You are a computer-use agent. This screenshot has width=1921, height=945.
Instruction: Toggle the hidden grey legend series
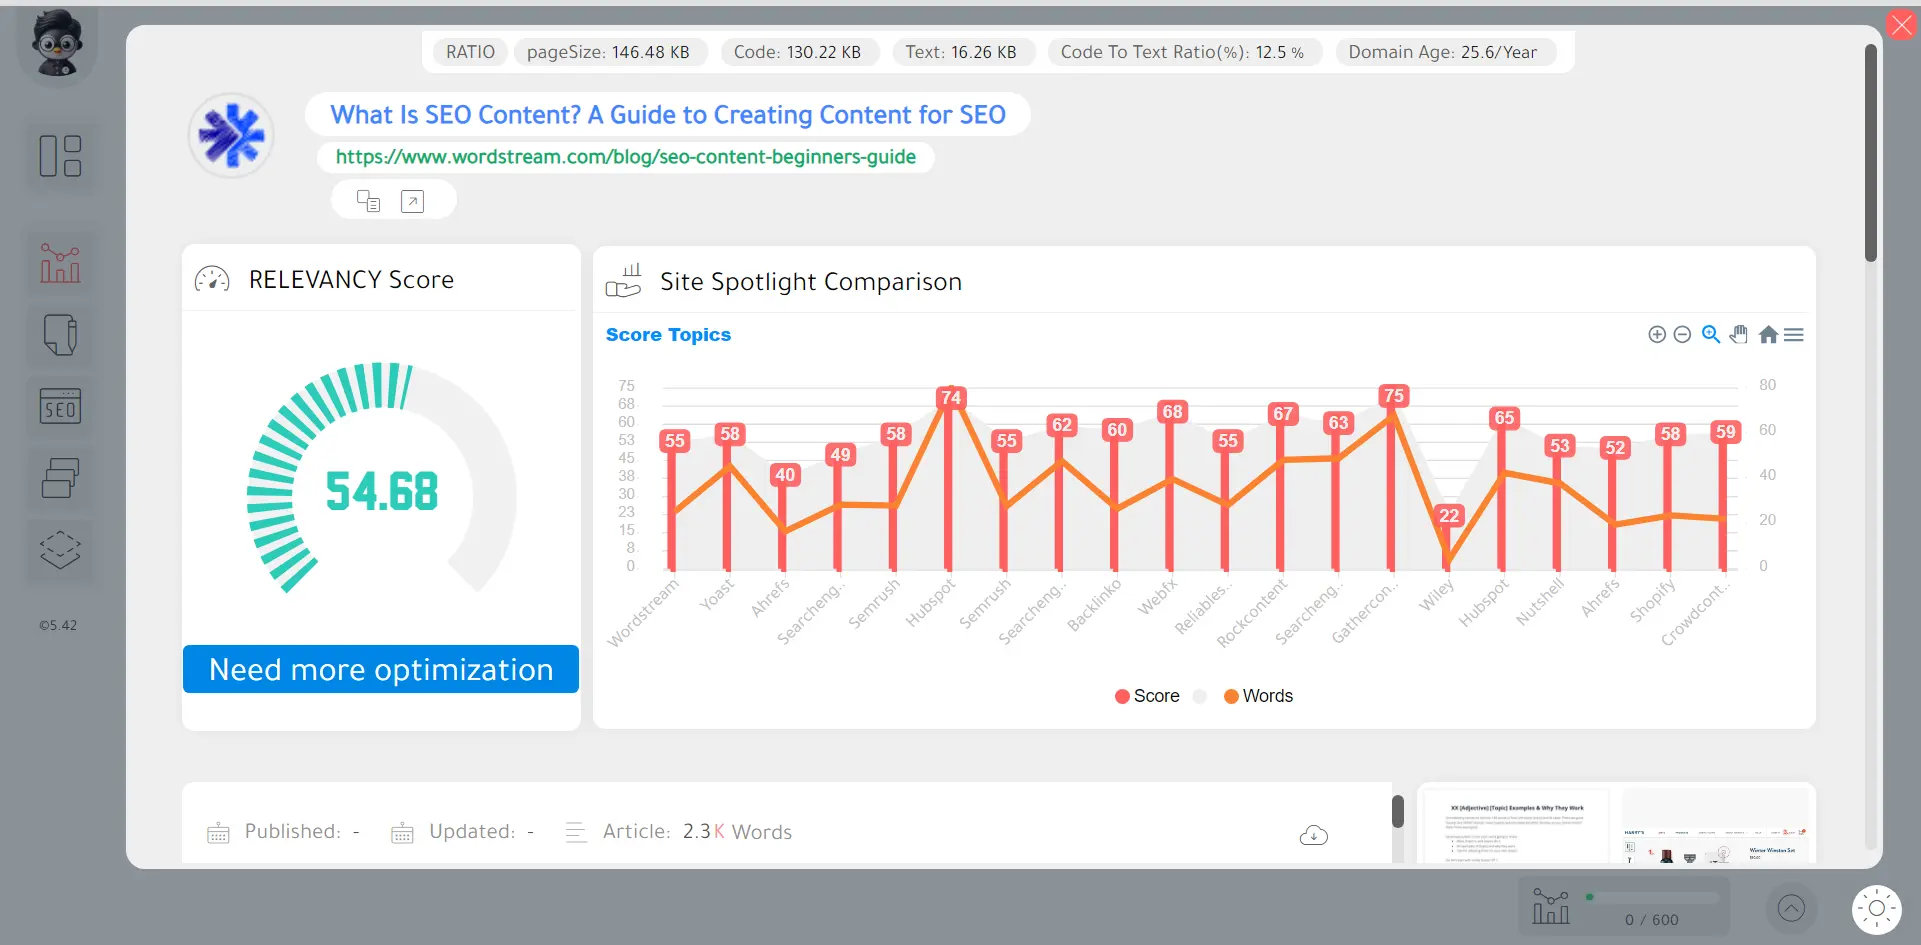[1200, 696]
